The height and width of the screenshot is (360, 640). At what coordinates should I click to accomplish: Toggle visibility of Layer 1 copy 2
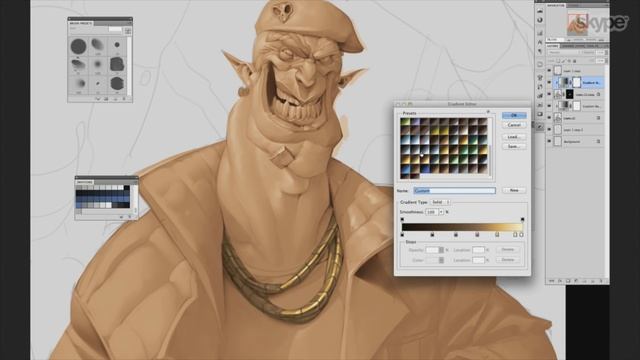point(549,130)
